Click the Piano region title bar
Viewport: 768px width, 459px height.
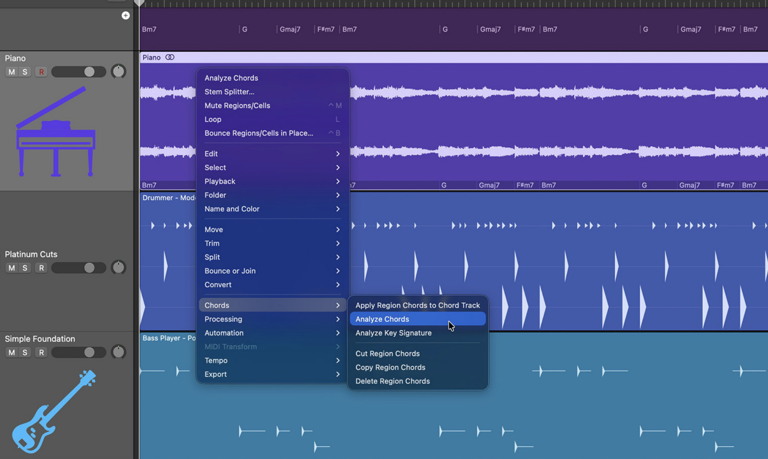click(x=454, y=57)
